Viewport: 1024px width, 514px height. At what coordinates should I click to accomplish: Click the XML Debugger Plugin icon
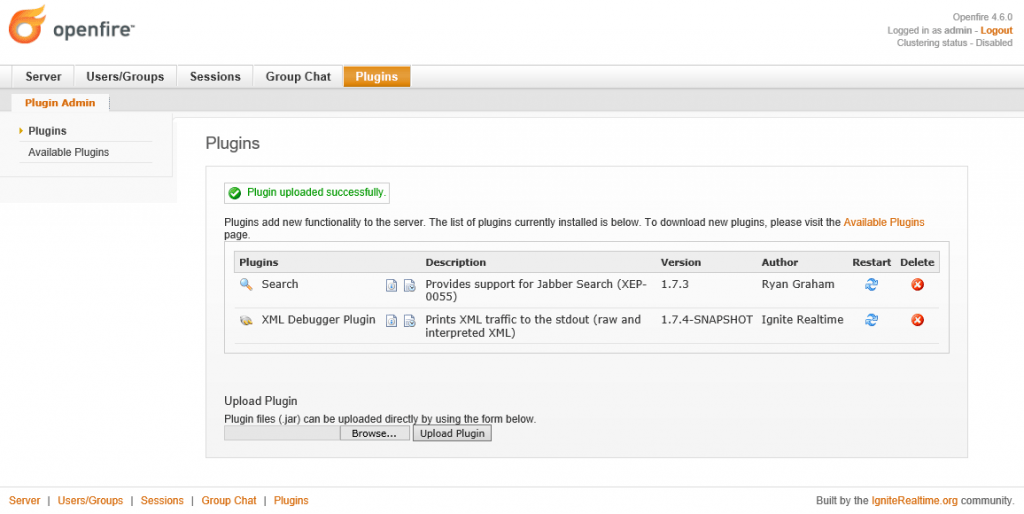(246, 320)
